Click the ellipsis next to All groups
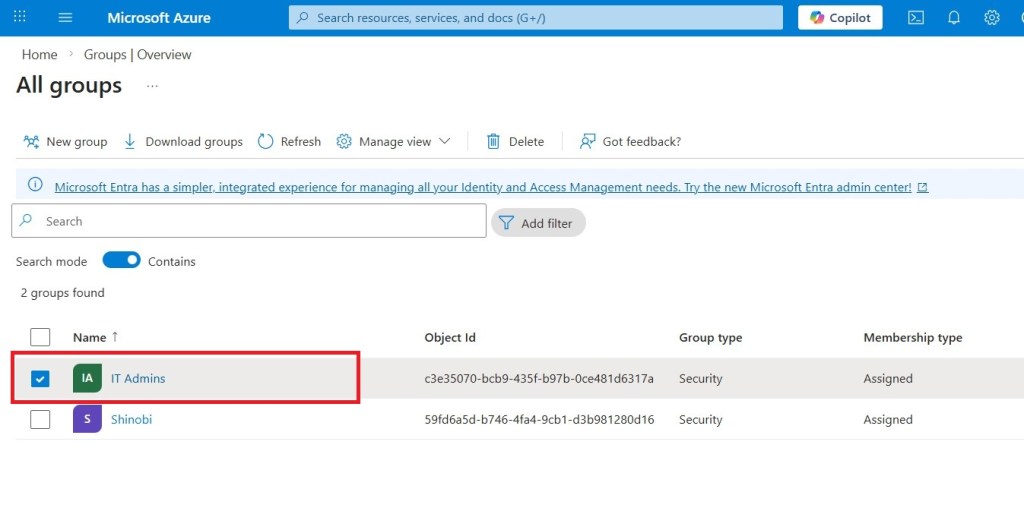This screenshot has width=1024, height=511. (152, 86)
